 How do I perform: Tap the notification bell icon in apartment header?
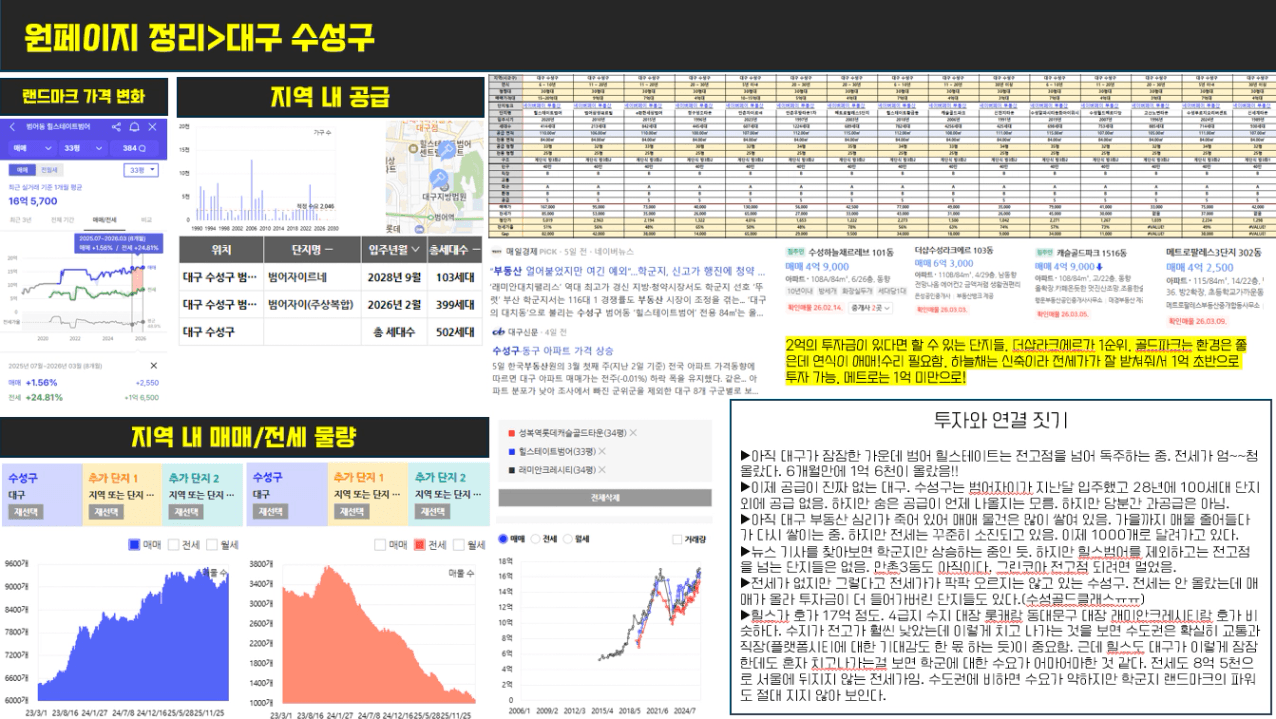coord(134,127)
